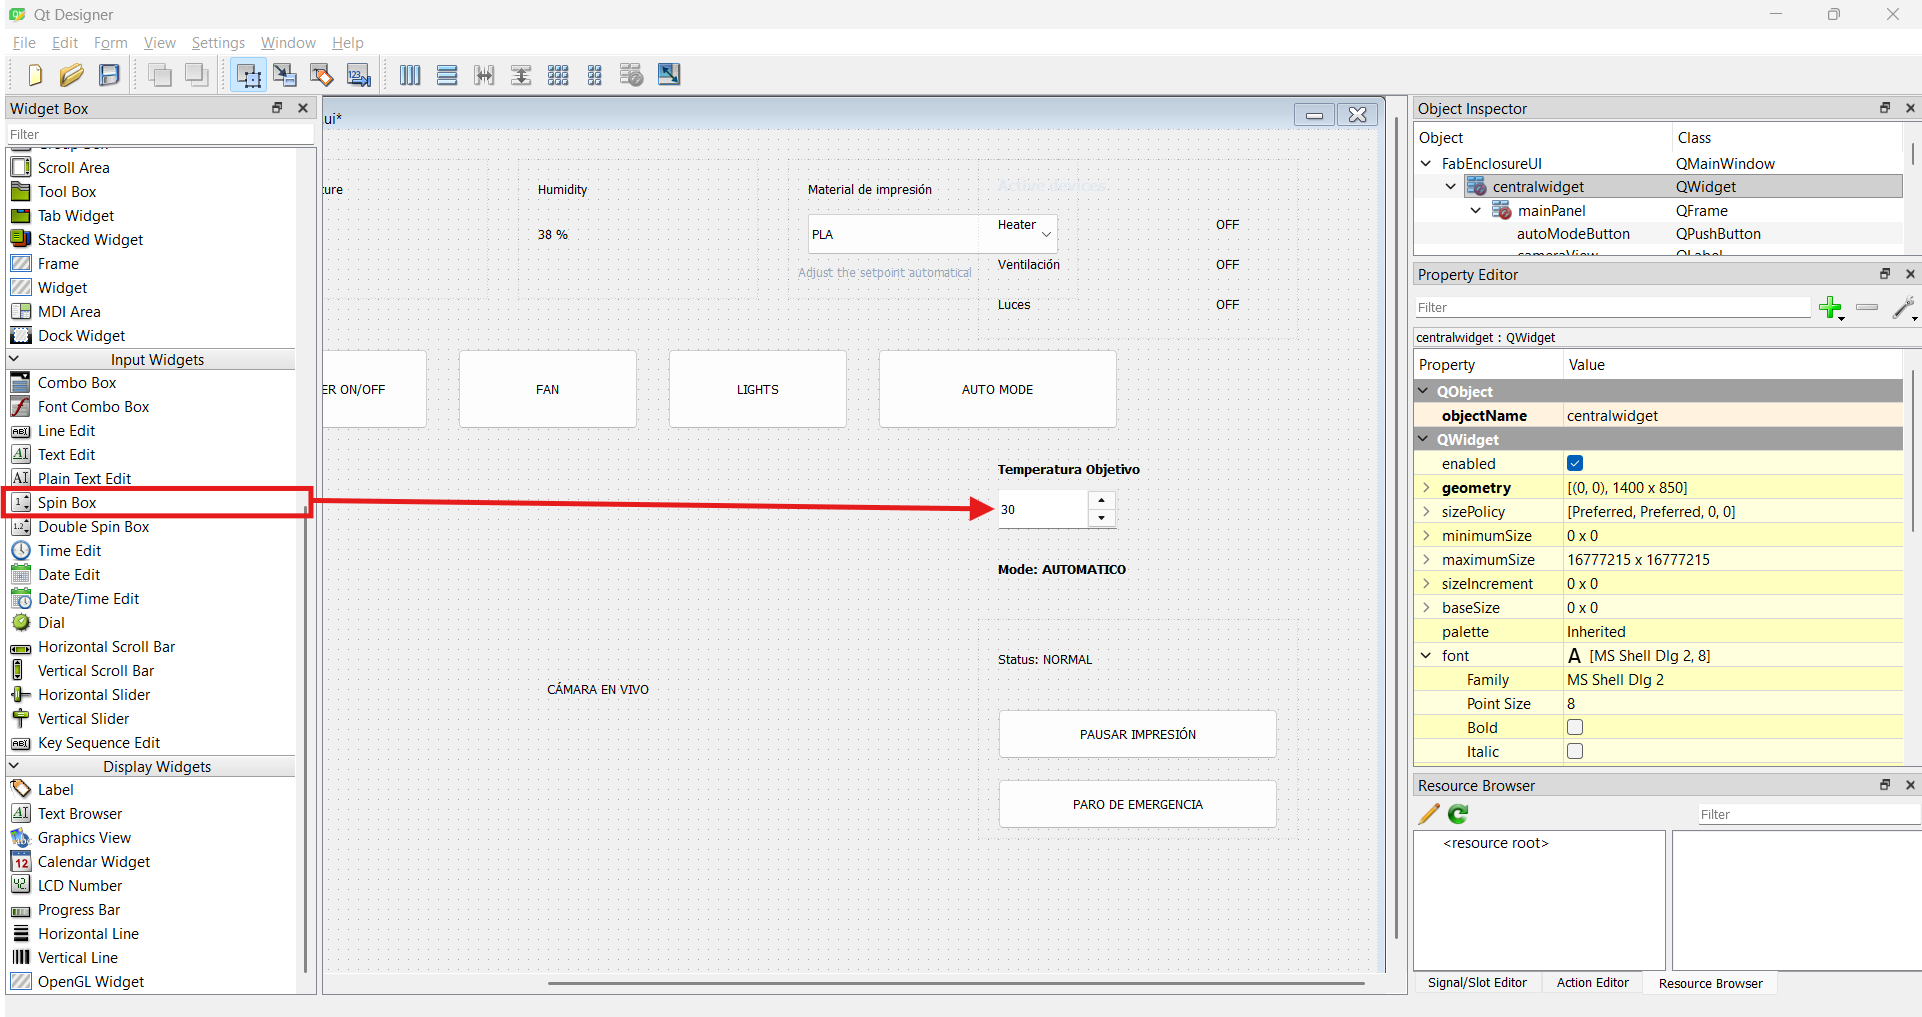Open the PLA material combo box

[x=932, y=234]
